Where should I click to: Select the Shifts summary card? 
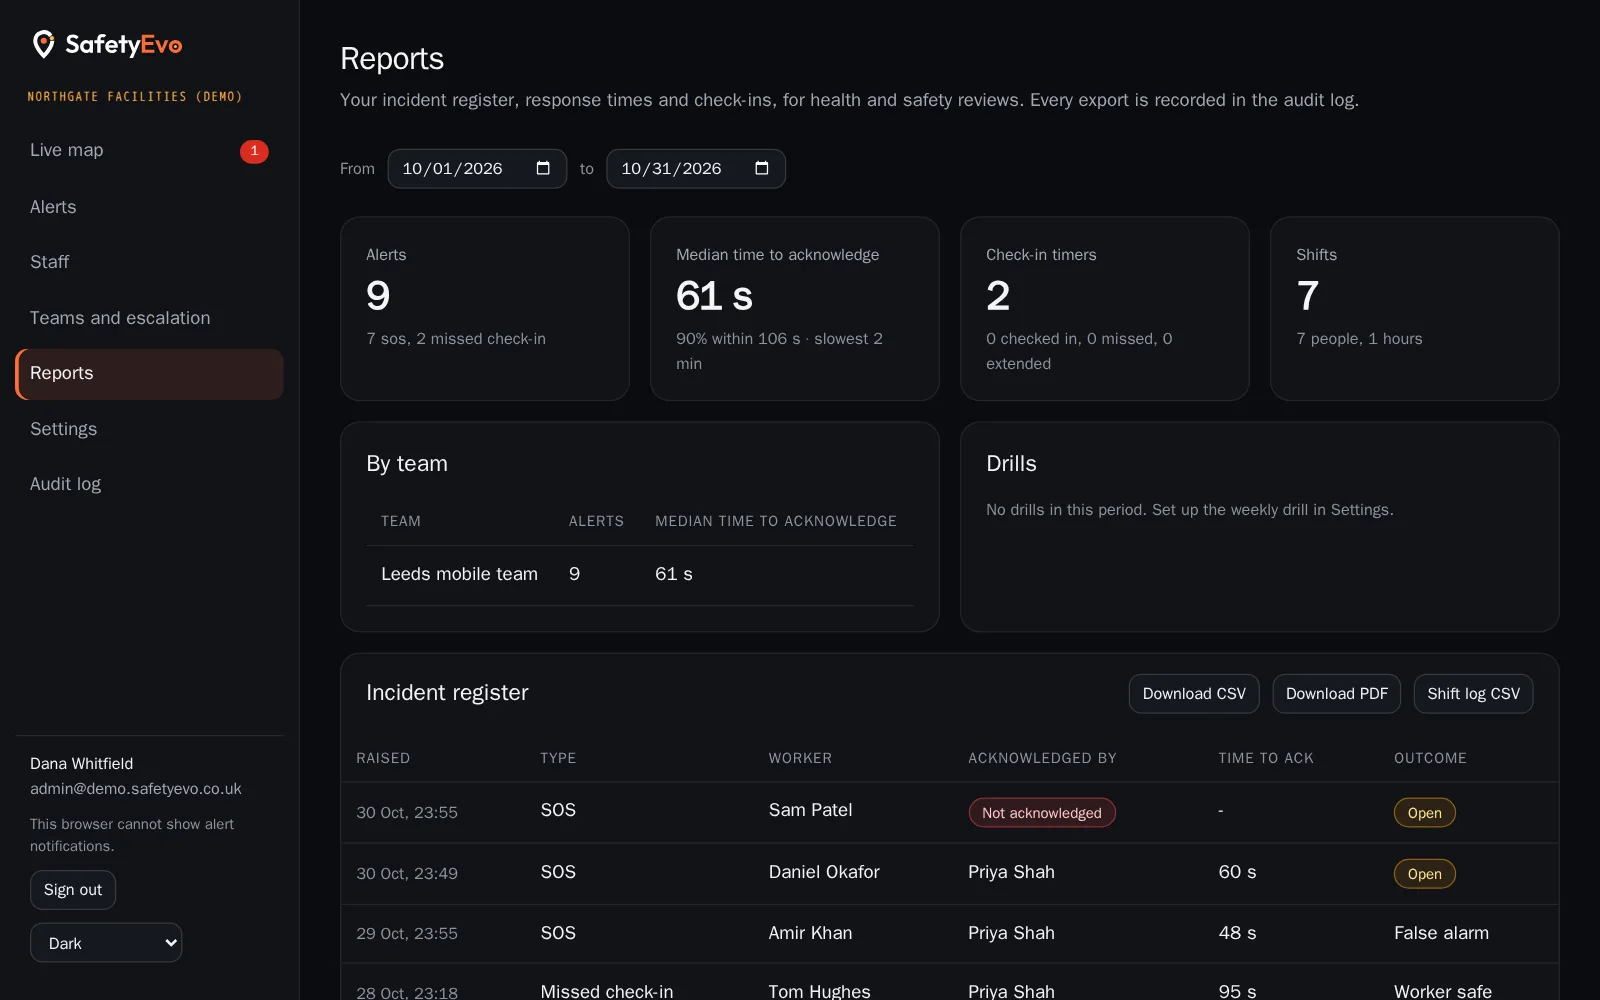tap(1415, 309)
